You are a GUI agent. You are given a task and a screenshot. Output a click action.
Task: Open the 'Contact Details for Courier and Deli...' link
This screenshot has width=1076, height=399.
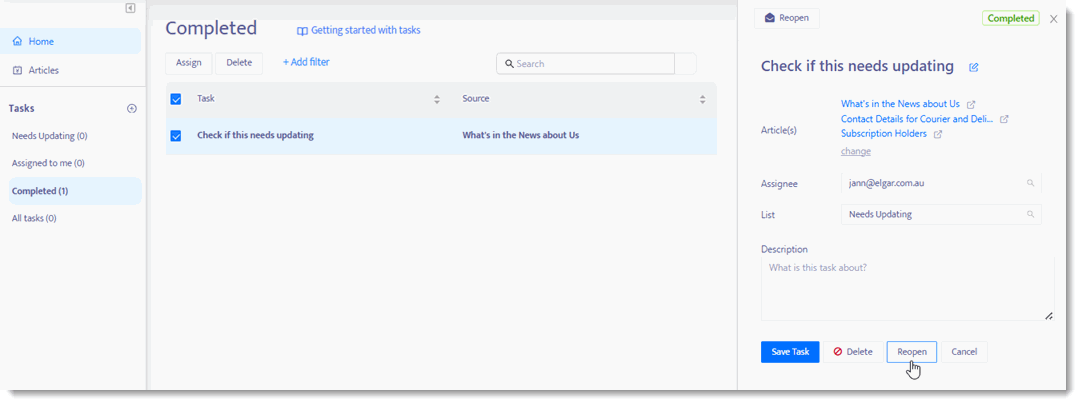pos(917,119)
